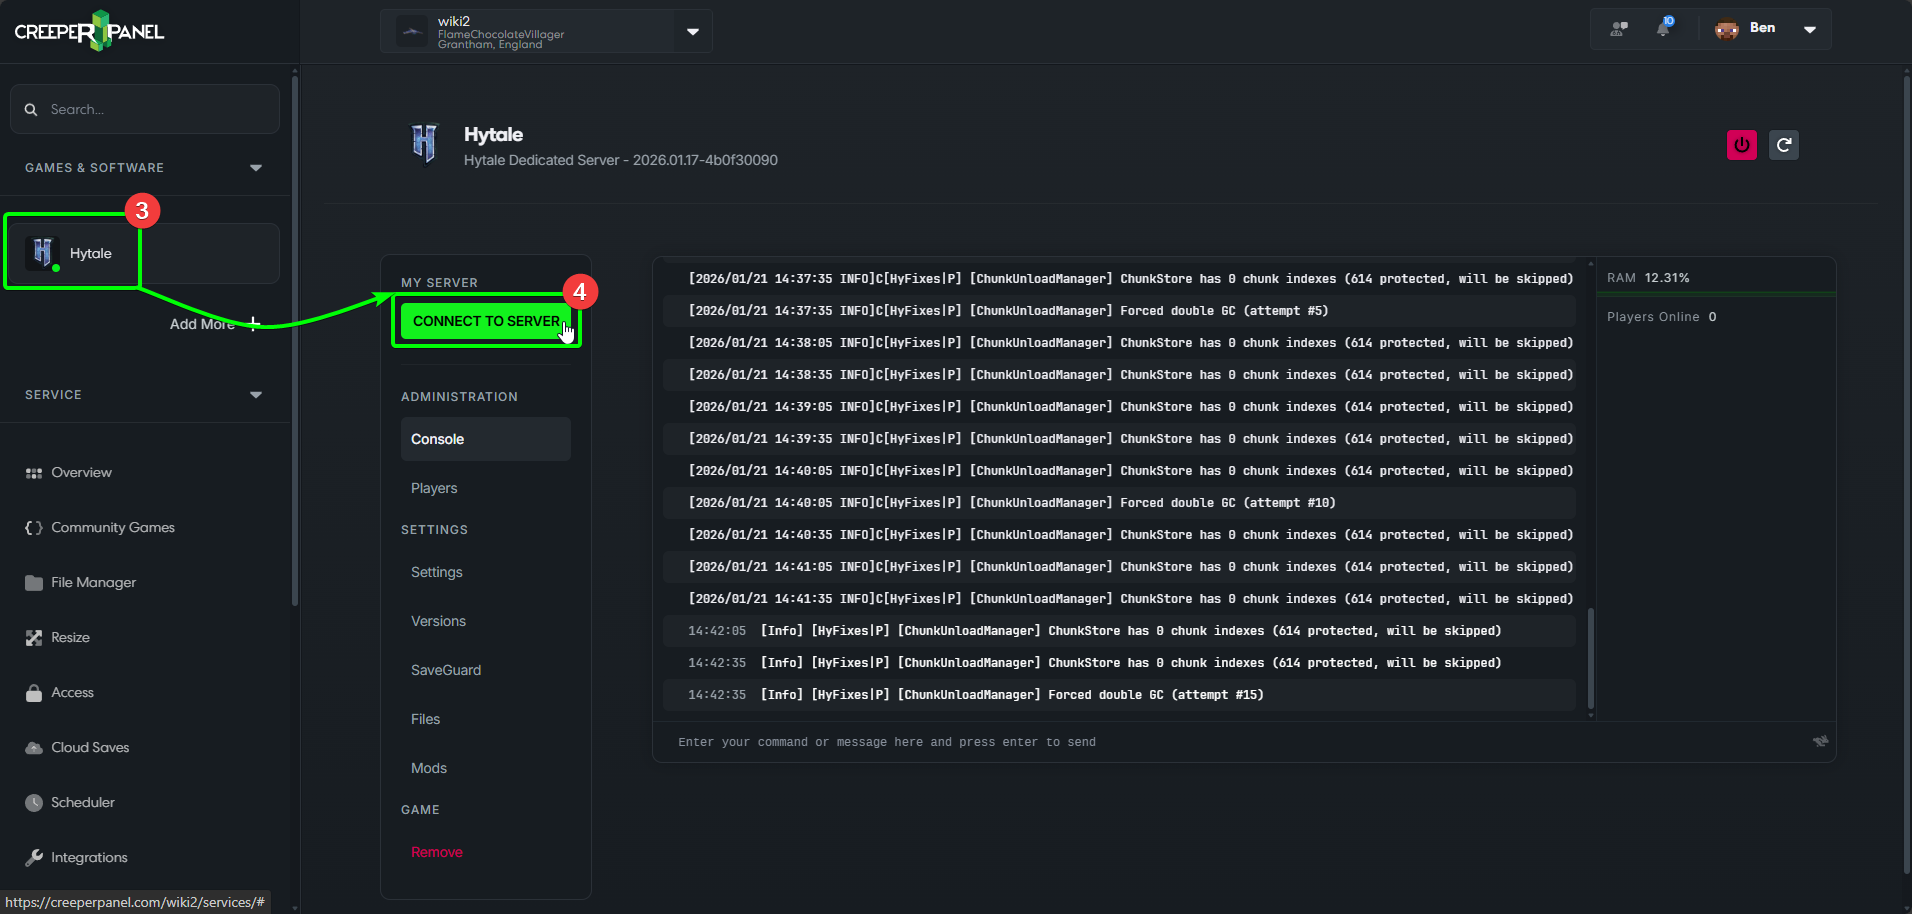
Task: Click the Add More plus icon
Action: pos(254,323)
